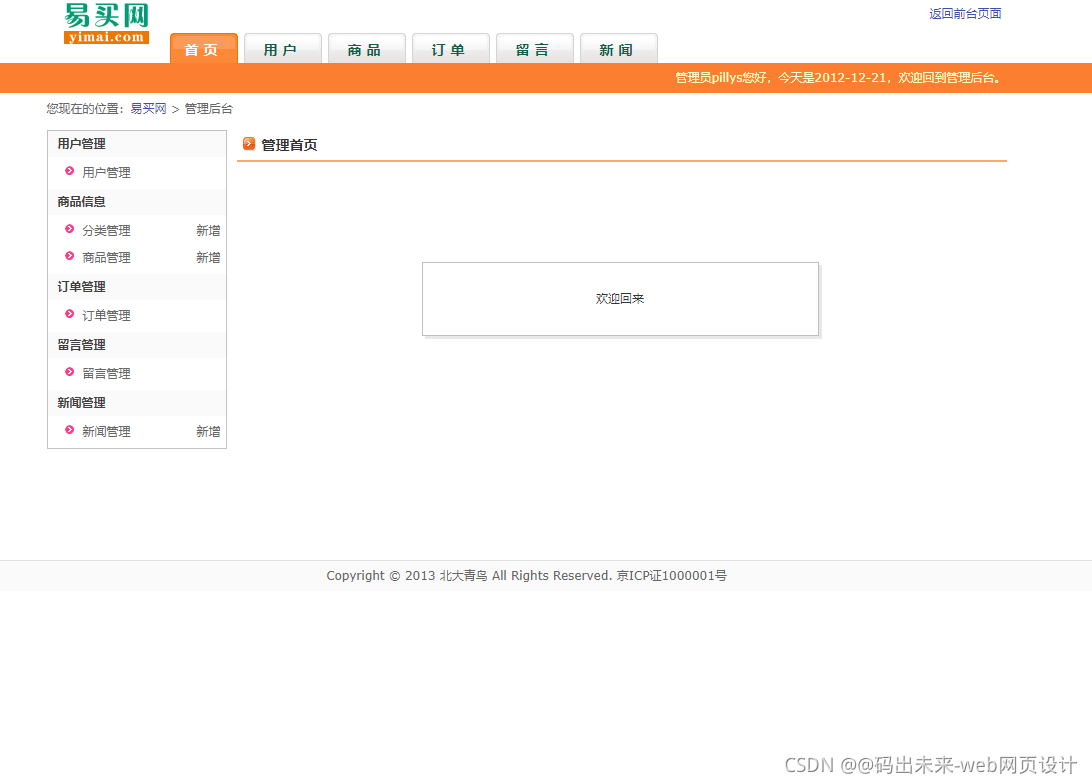Click the pink bullet icon next to 分类管理
1092x783 pixels.
70,228
